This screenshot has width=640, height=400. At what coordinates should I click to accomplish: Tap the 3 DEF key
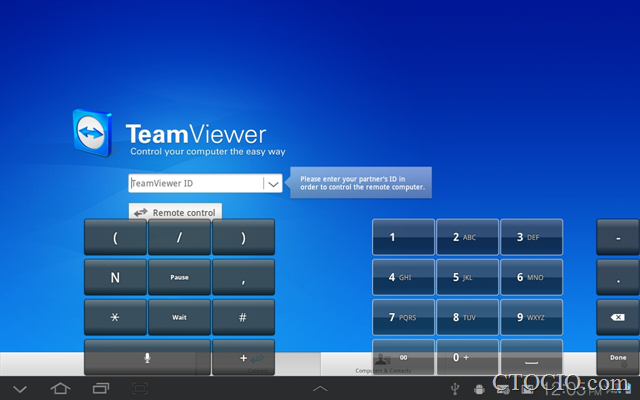(x=531, y=237)
